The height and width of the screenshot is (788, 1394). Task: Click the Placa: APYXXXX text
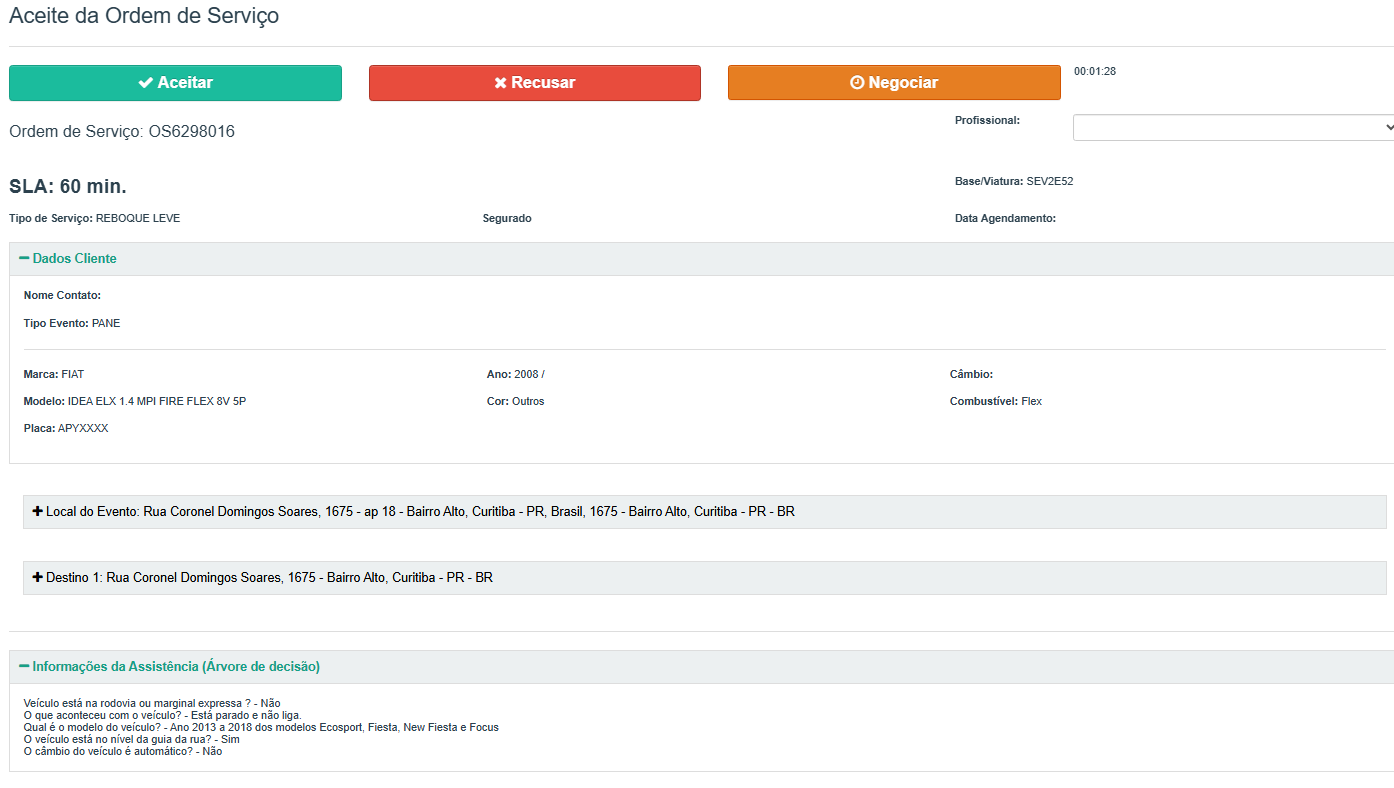point(66,428)
